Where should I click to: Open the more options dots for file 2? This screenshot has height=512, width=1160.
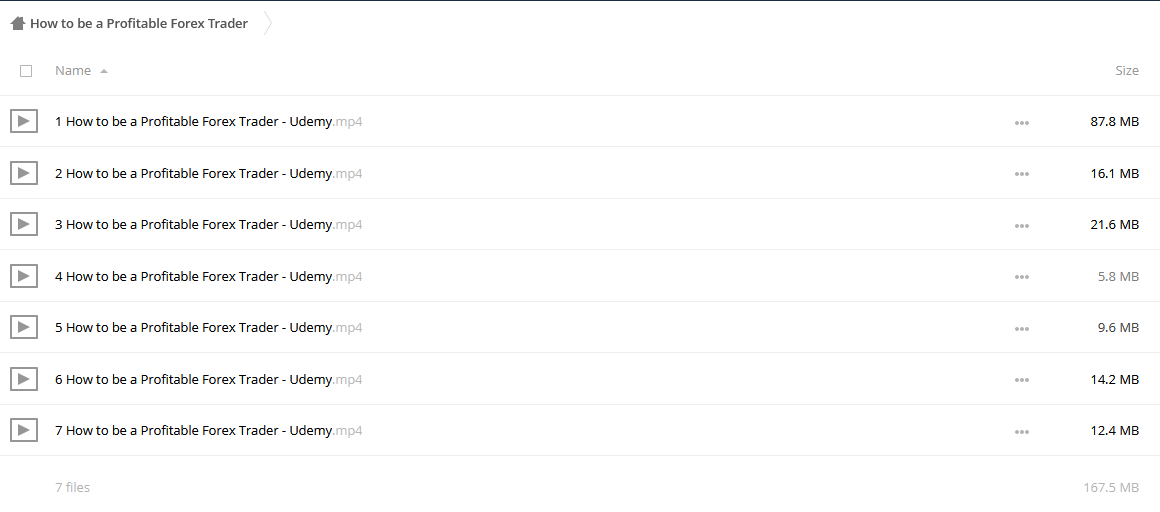point(1022,174)
